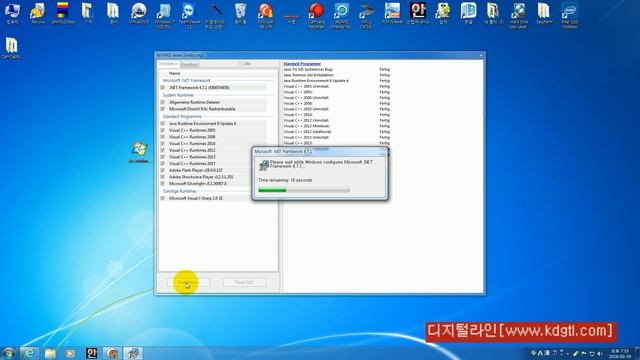Click the right button under the package list
The height and width of the screenshot is (360, 640).
244,282
